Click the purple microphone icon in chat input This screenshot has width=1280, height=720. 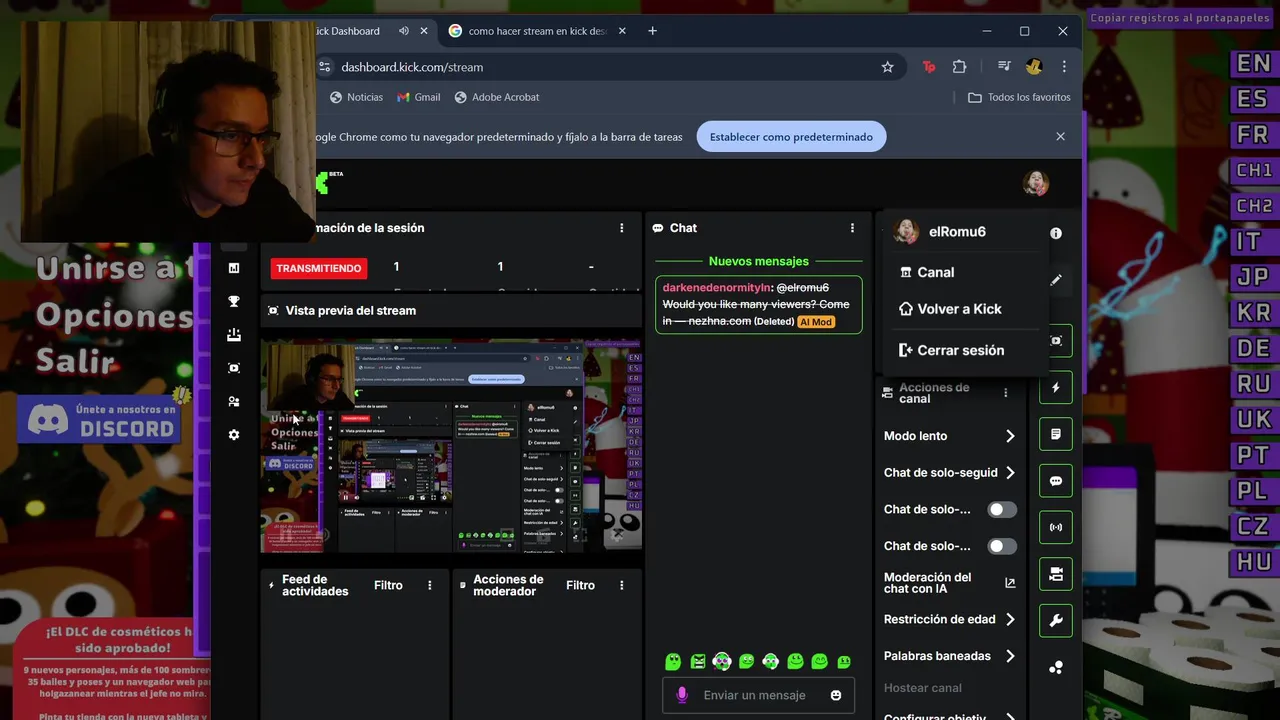(x=682, y=695)
